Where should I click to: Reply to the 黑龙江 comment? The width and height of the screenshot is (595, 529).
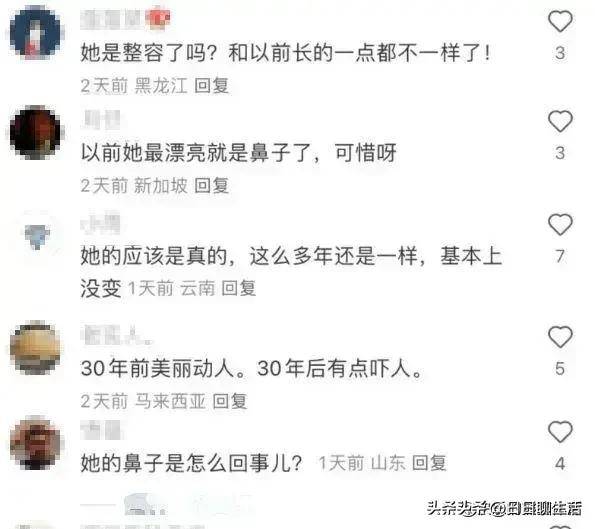(x=211, y=85)
